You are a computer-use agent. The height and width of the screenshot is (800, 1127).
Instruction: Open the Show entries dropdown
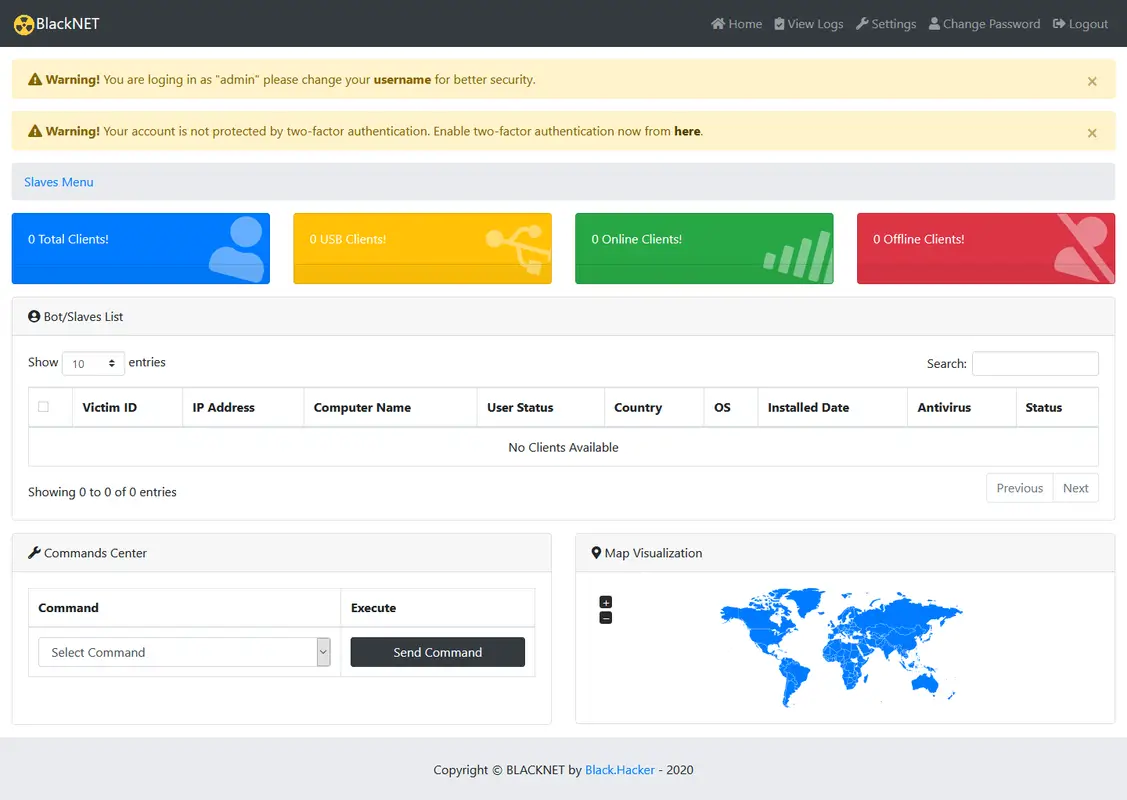pyautogui.click(x=93, y=363)
